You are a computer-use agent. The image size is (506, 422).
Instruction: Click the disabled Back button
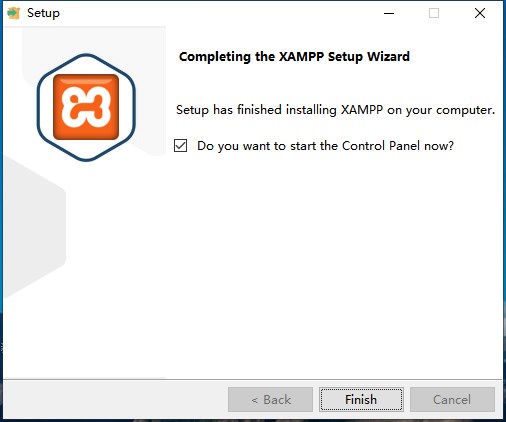(270, 399)
